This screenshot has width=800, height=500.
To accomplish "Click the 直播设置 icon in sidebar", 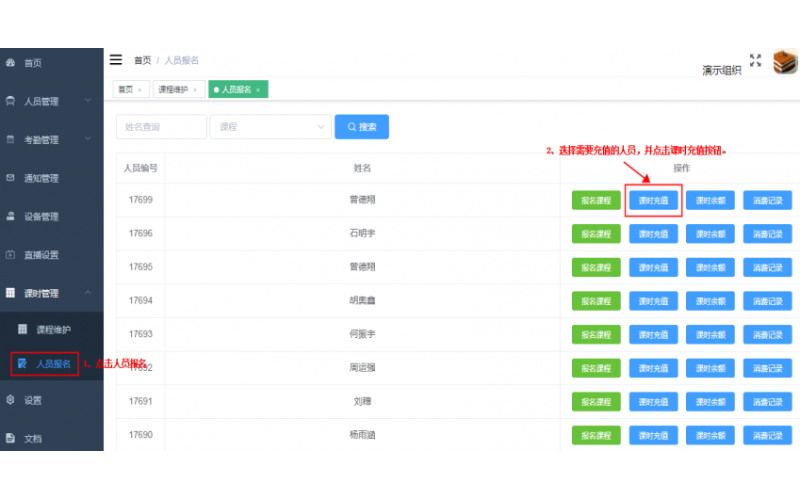I will tap(10, 255).
